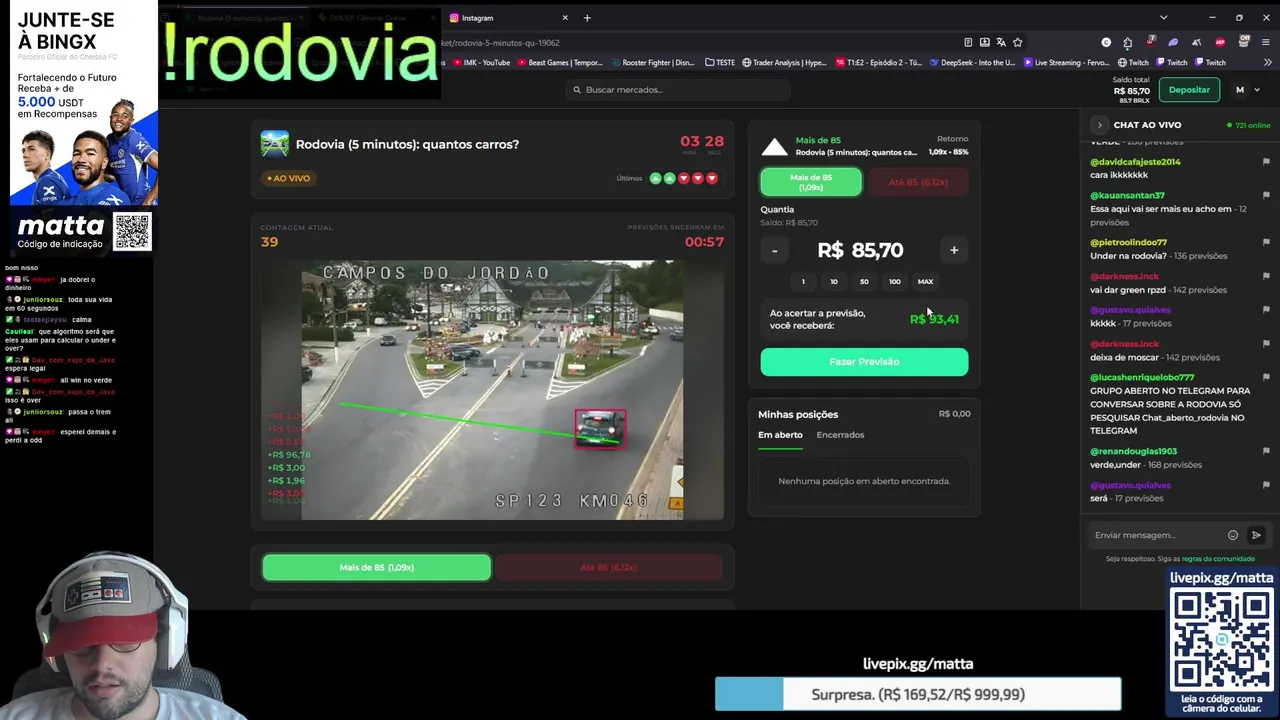1280x720 pixels.
Task: Click the ABP adblock extension icon
Action: point(1220,43)
